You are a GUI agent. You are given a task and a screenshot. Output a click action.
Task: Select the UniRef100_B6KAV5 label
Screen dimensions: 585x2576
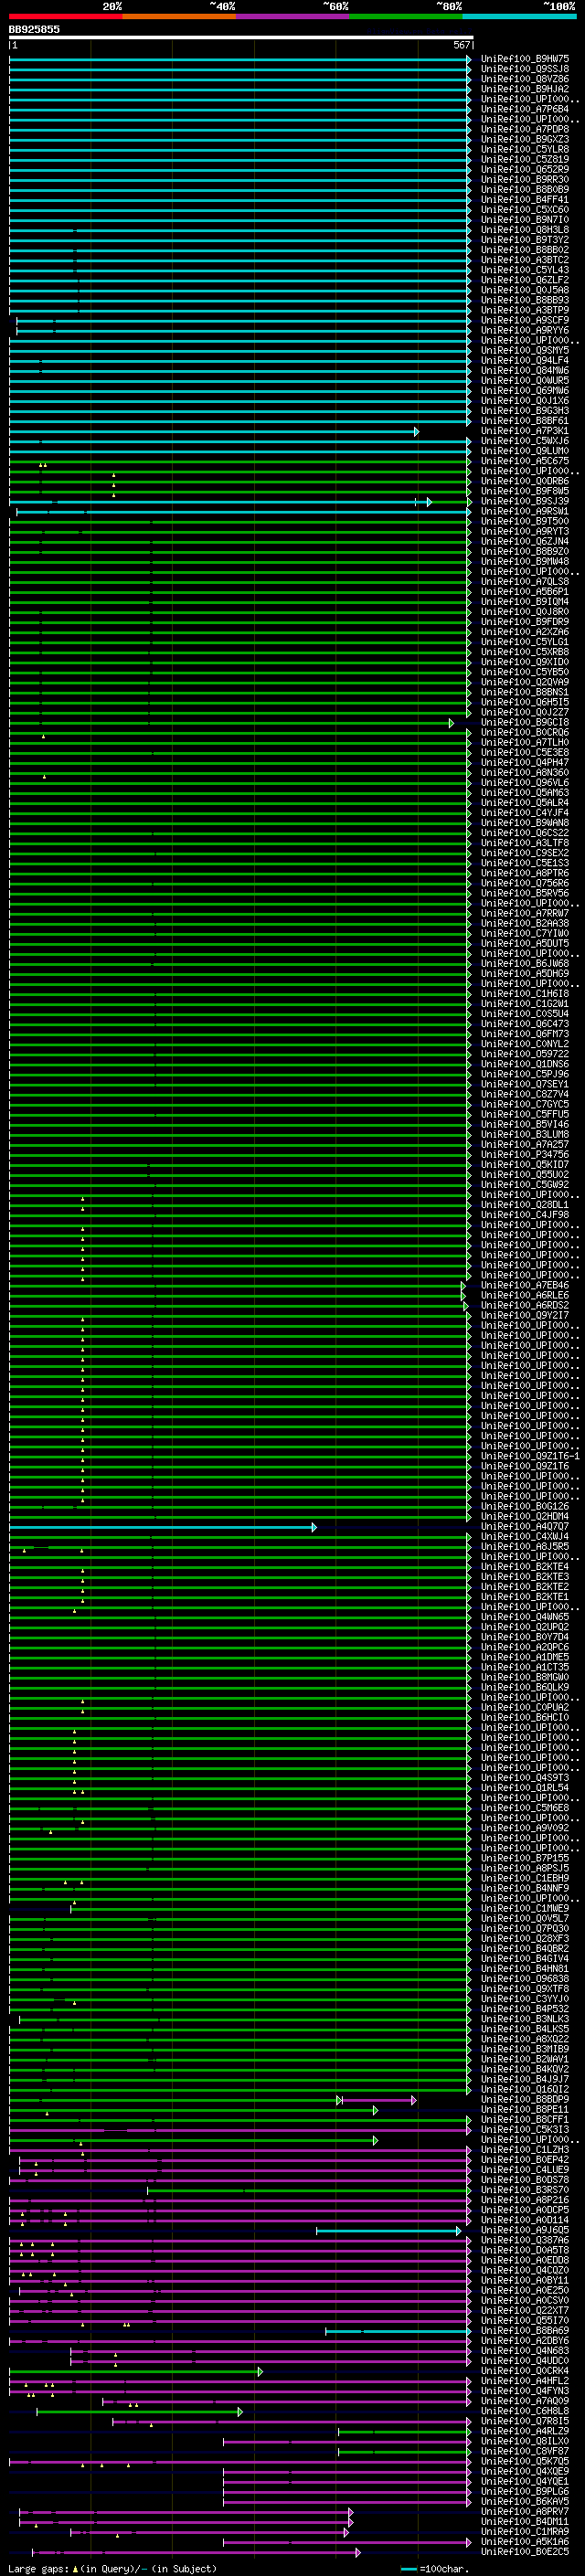(524, 2502)
